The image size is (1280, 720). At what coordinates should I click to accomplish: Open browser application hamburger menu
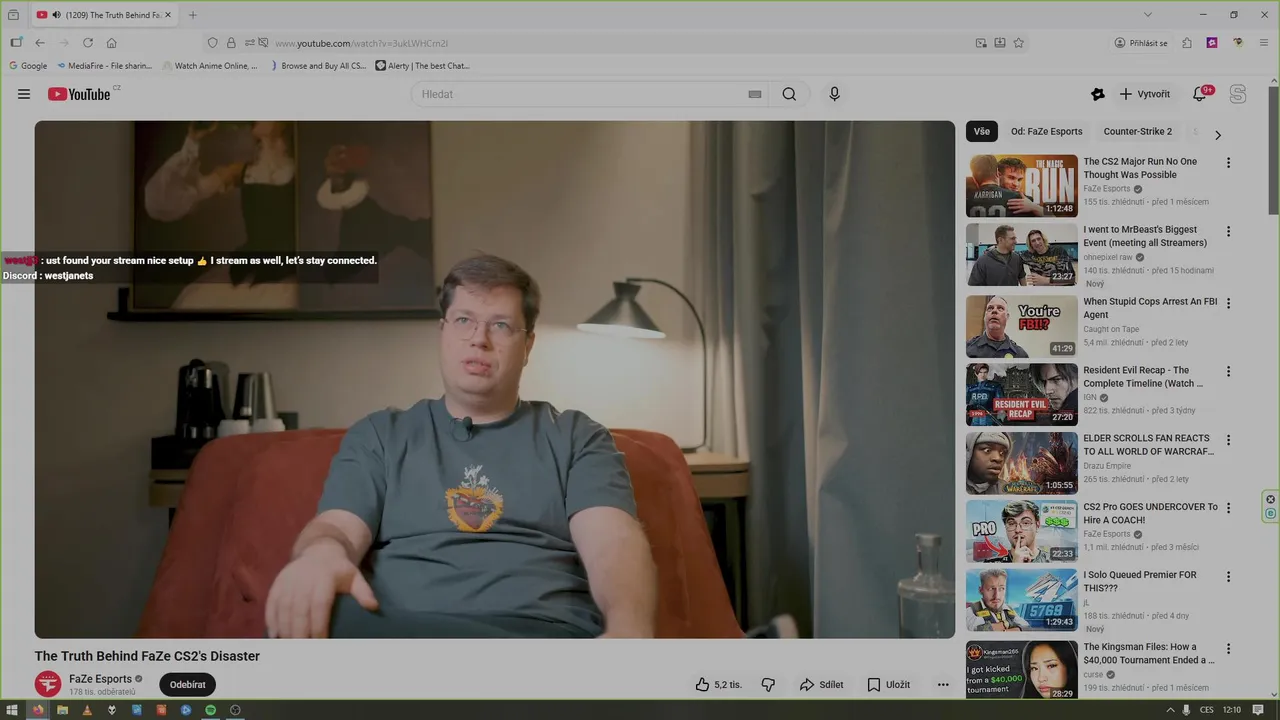tap(1264, 43)
